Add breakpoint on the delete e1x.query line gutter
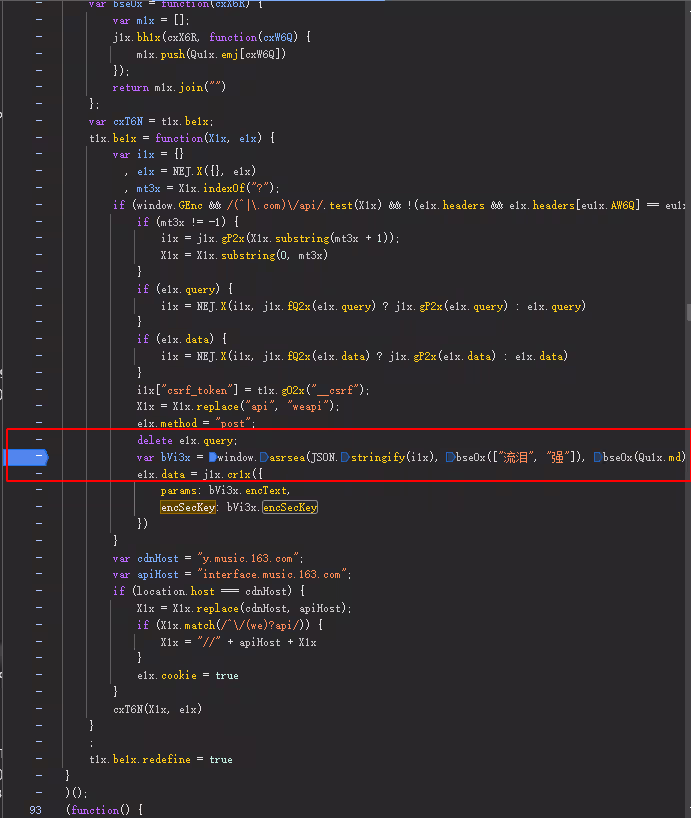This screenshot has height=818, width=691. coord(38,441)
